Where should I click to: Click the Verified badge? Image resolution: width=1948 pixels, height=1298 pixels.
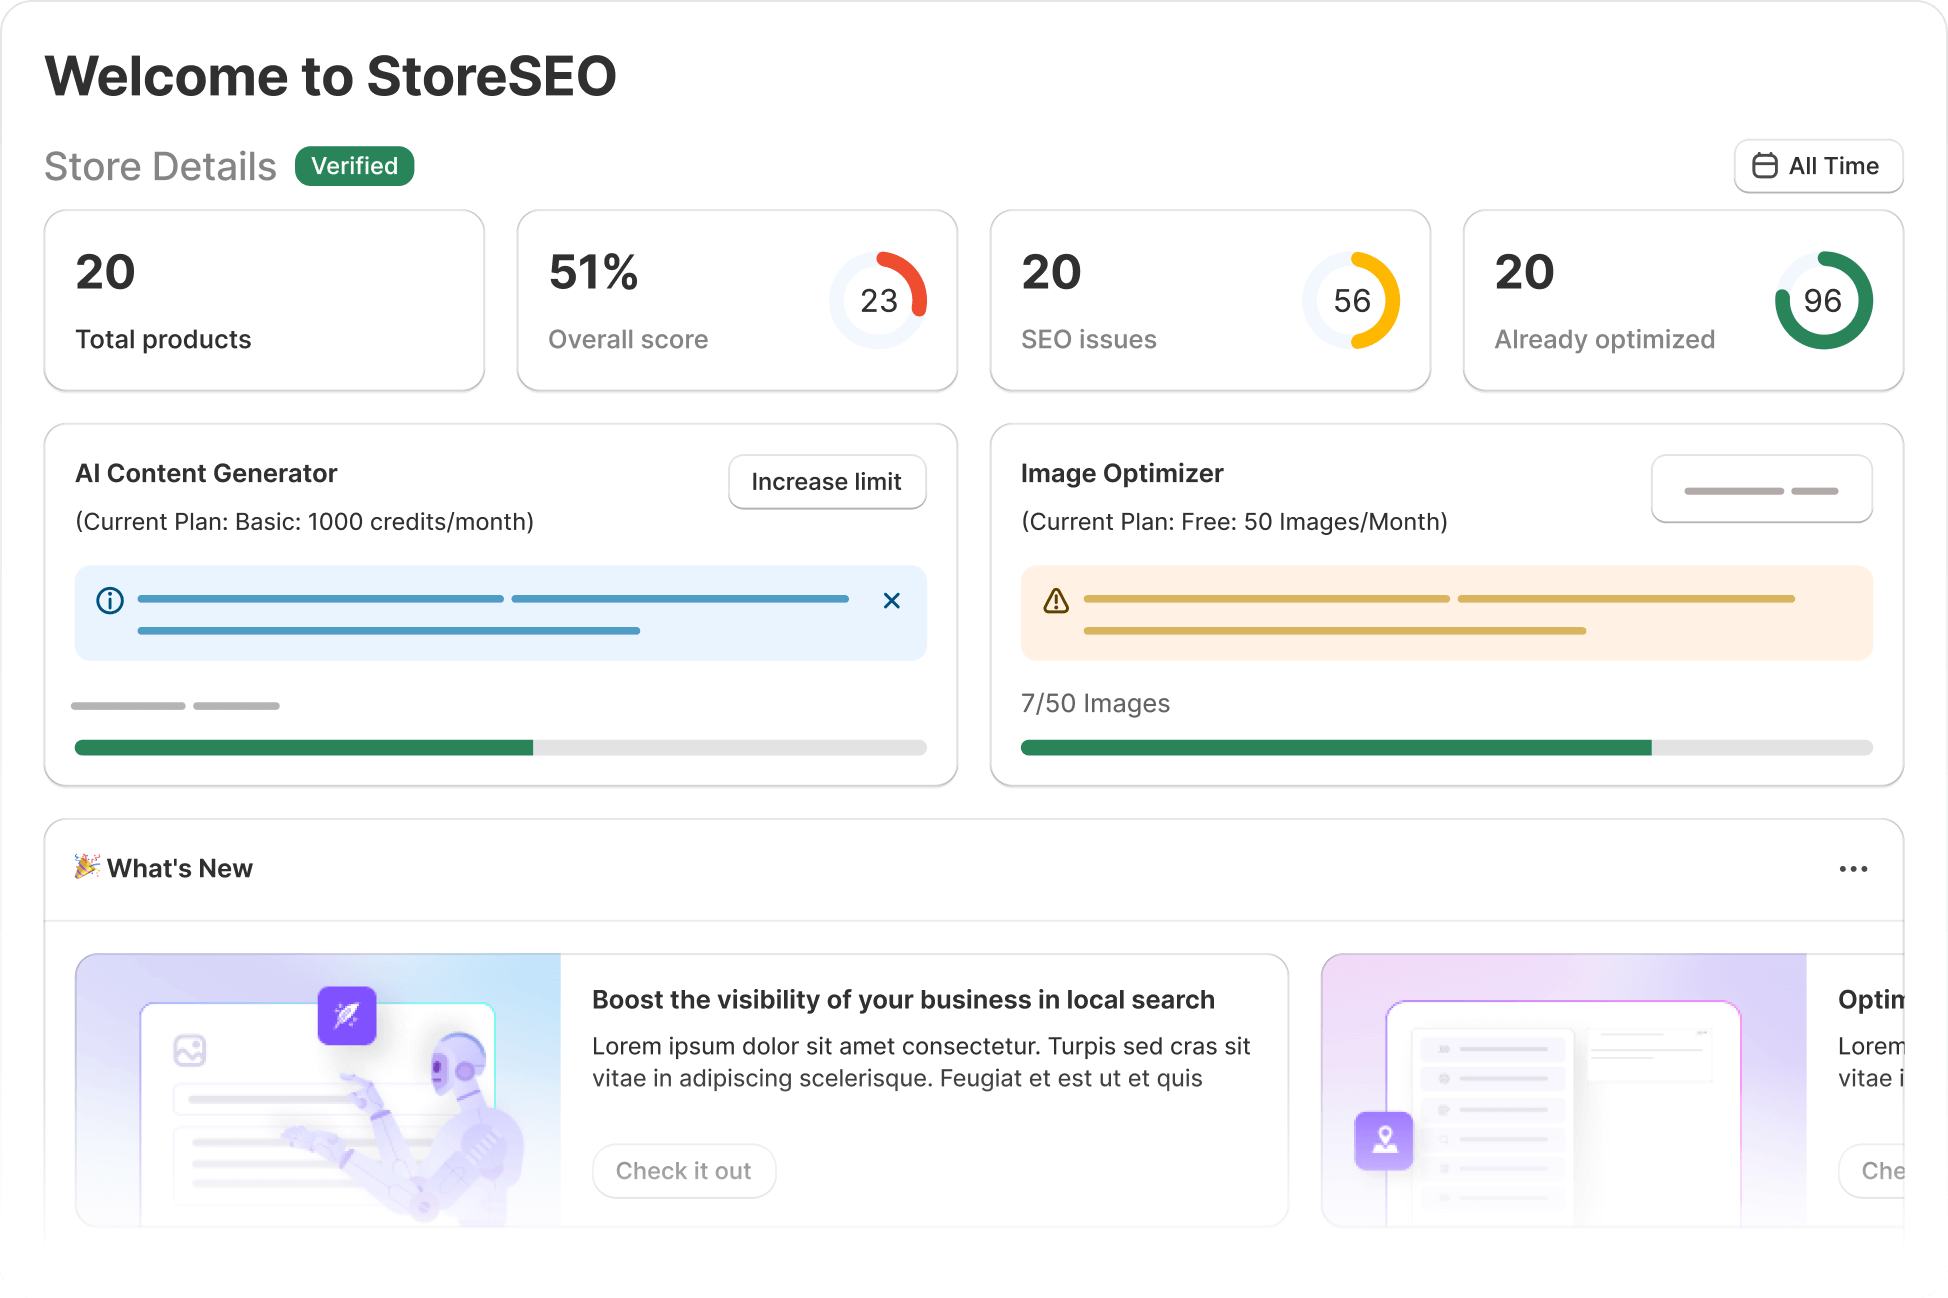click(354, 166)
